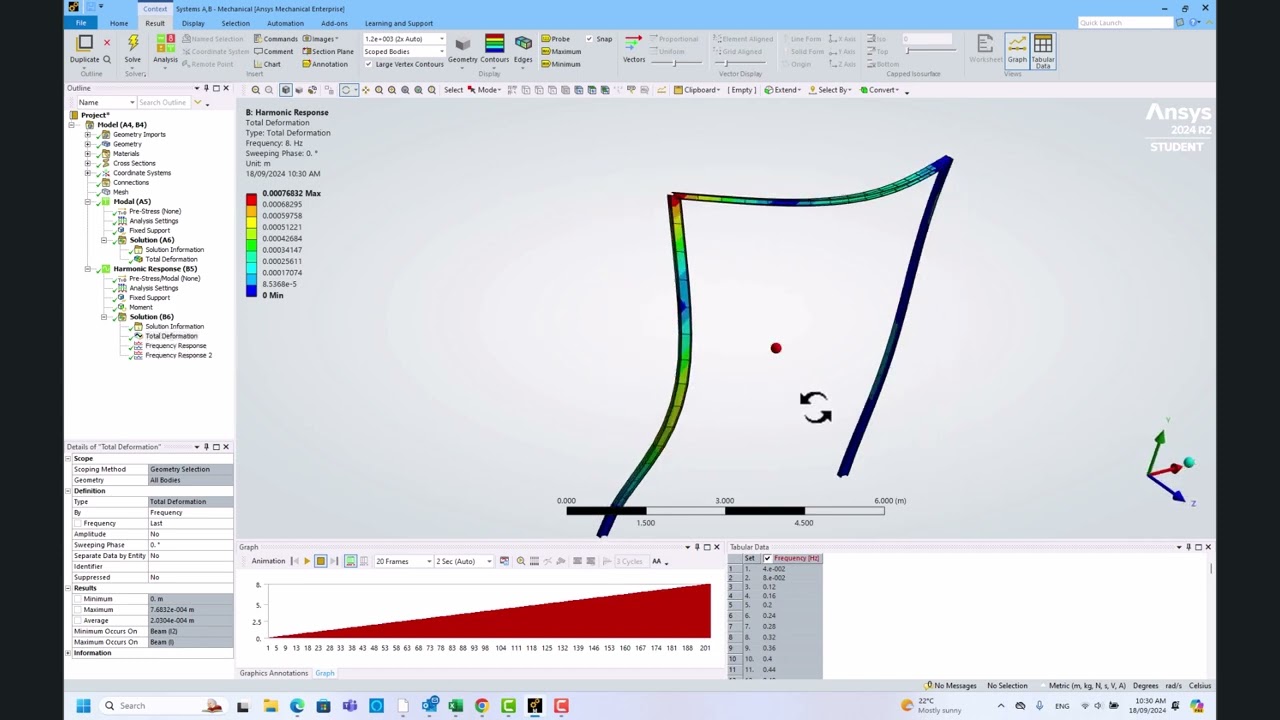Image resolution: width=1280 pixels, height=720 pixels.
Task: Toggle the Minimum result checkbox in Details
Action: coord(77,599)
